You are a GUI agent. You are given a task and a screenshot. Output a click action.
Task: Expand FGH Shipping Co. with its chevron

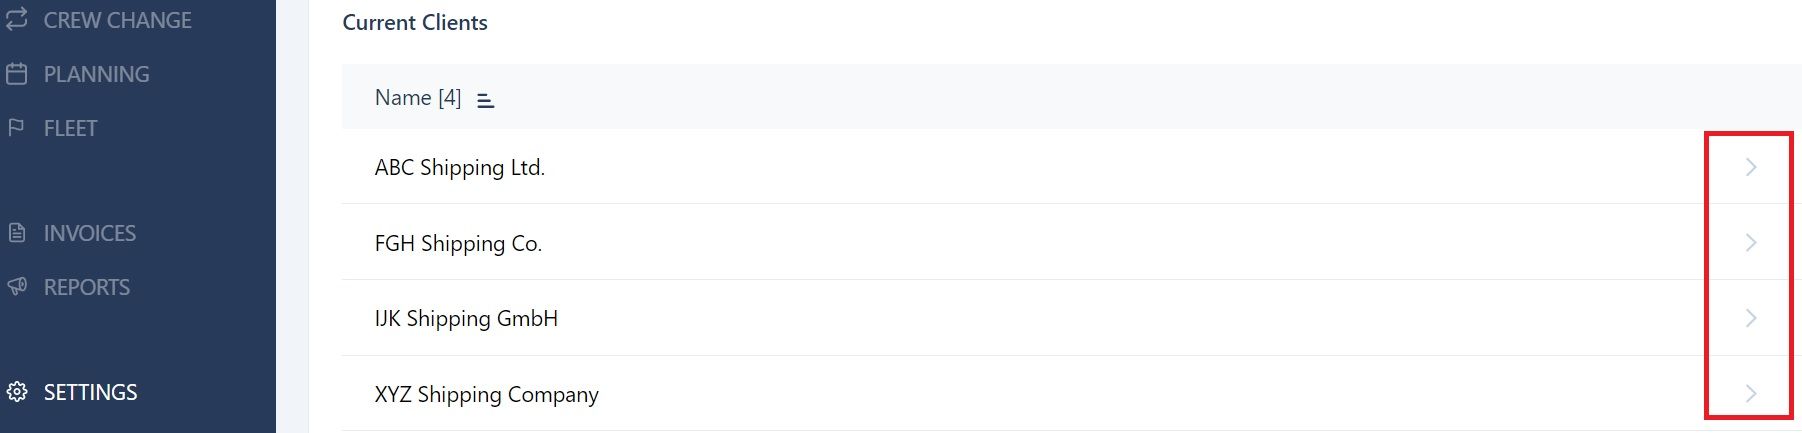point(1751,242)
